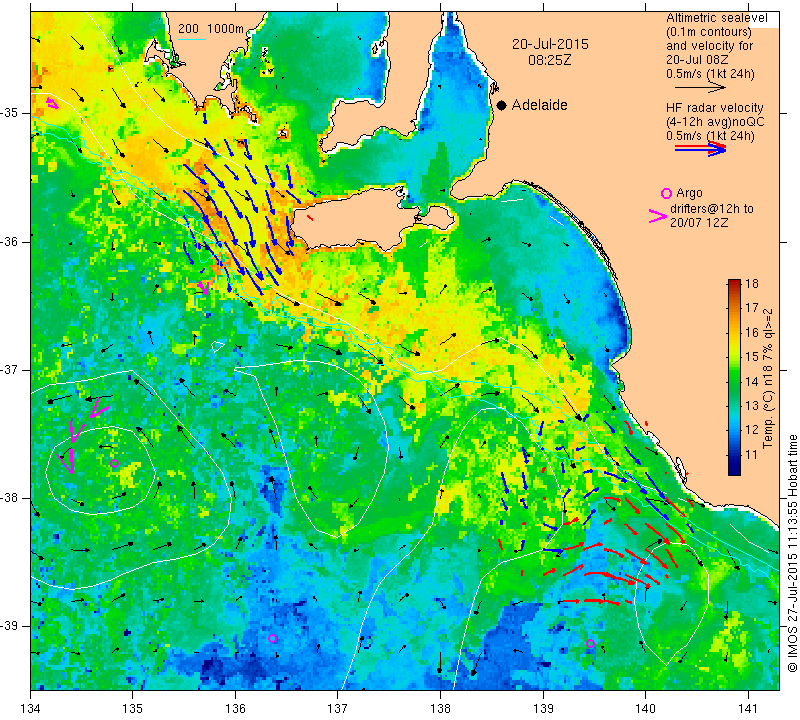Click the Argo float marker near 139.5E 39.1S
The width and height of the screenshot is (800, 720).
(590, 643)
